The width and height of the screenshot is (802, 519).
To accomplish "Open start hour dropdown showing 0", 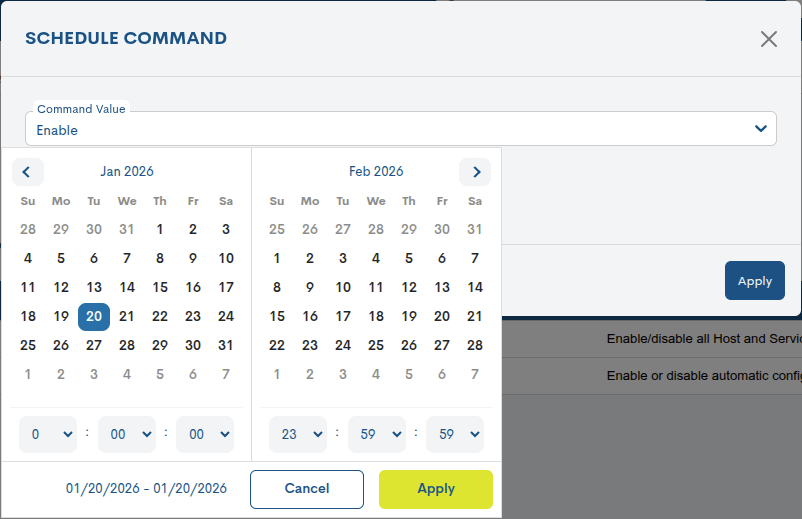I will 48,434.
